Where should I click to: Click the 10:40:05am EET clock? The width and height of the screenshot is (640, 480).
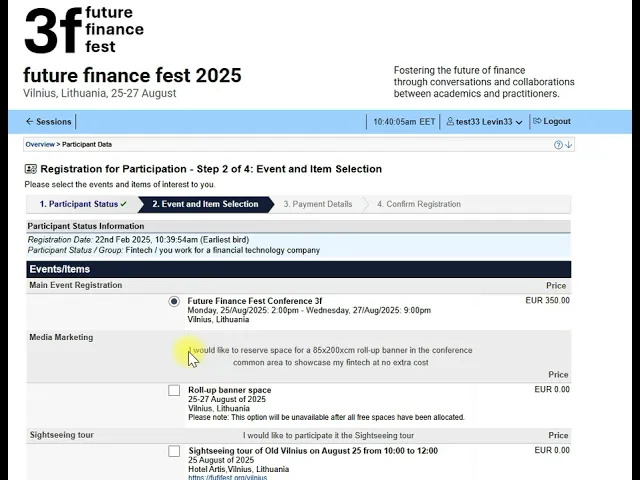pos(404,122)
